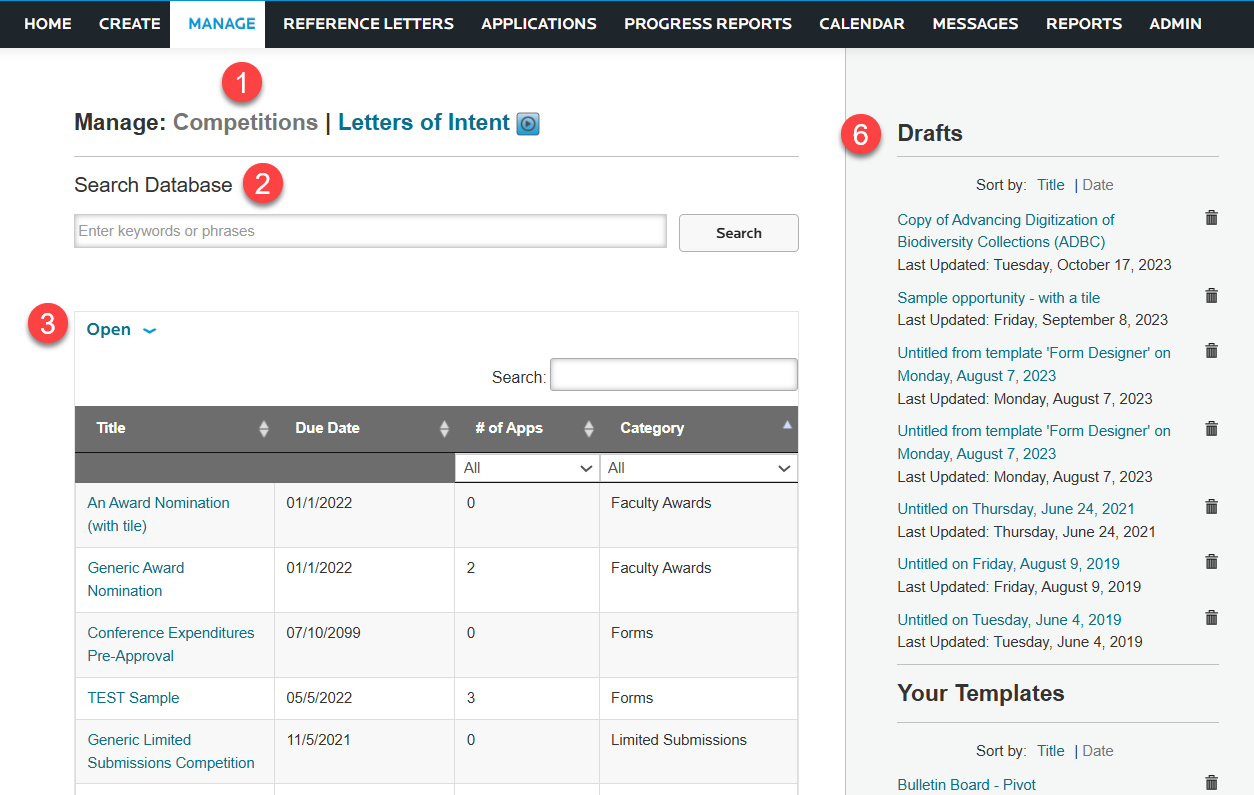
Task: Open the Category filter dropdown
Action: click(699, 468)
